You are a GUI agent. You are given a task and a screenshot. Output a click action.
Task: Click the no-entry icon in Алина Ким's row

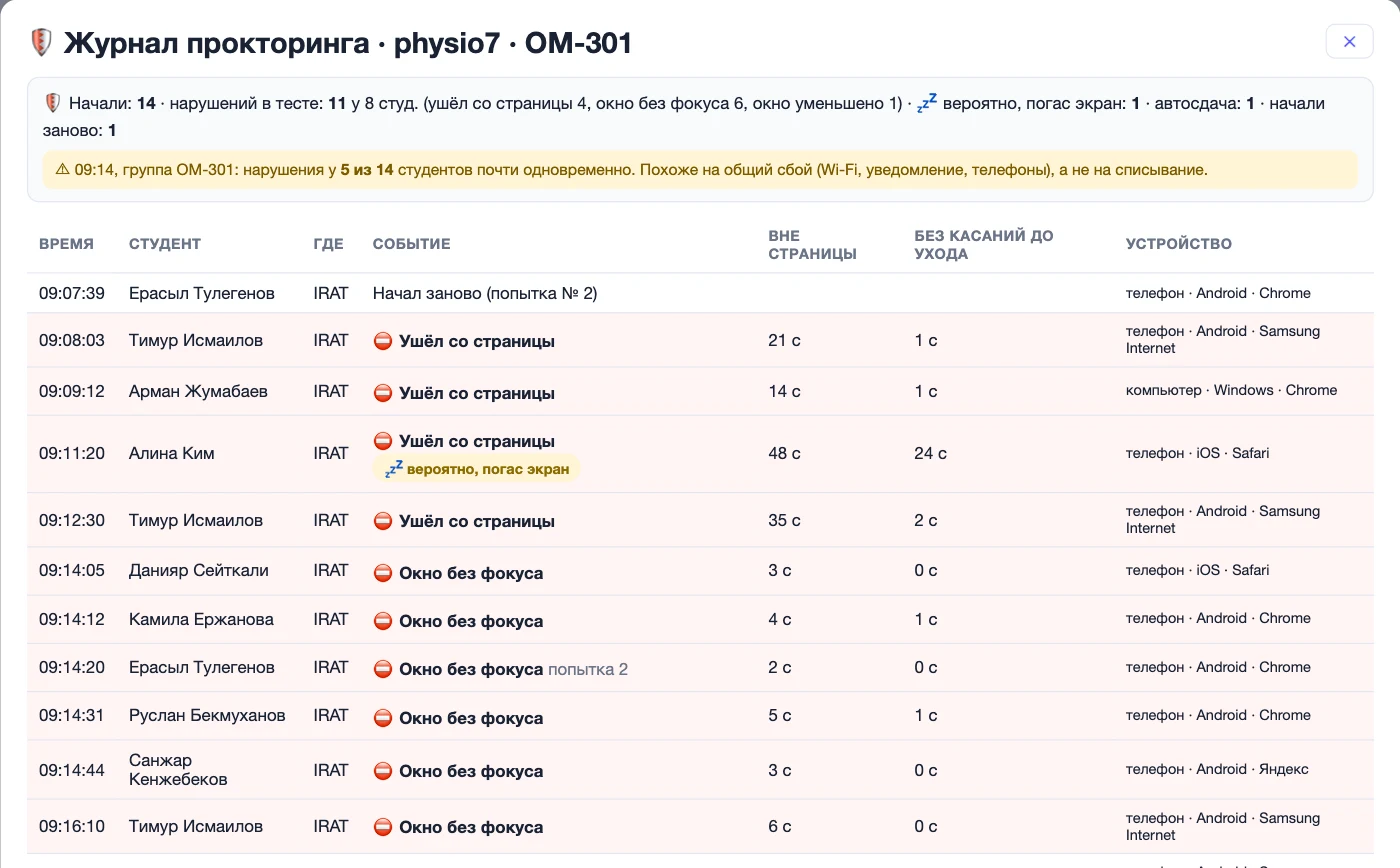point(383,441)
